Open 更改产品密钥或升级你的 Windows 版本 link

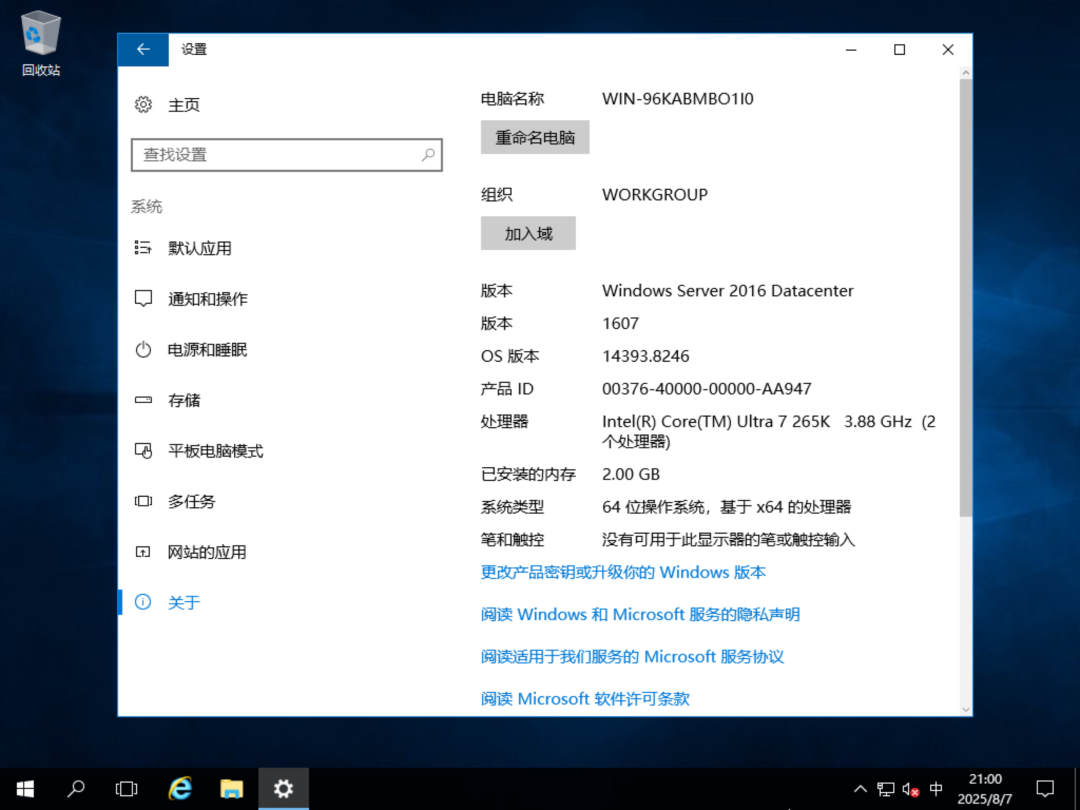[623, 572]
